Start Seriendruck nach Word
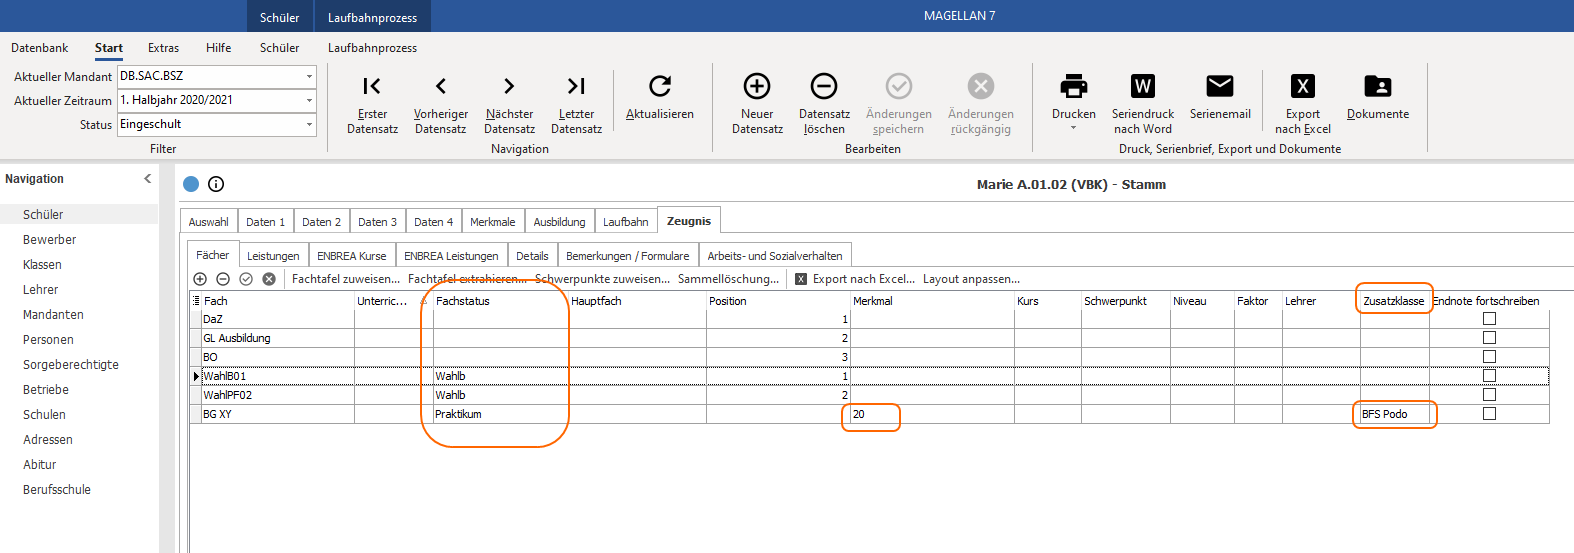1574x553 pixels. 1143,103
